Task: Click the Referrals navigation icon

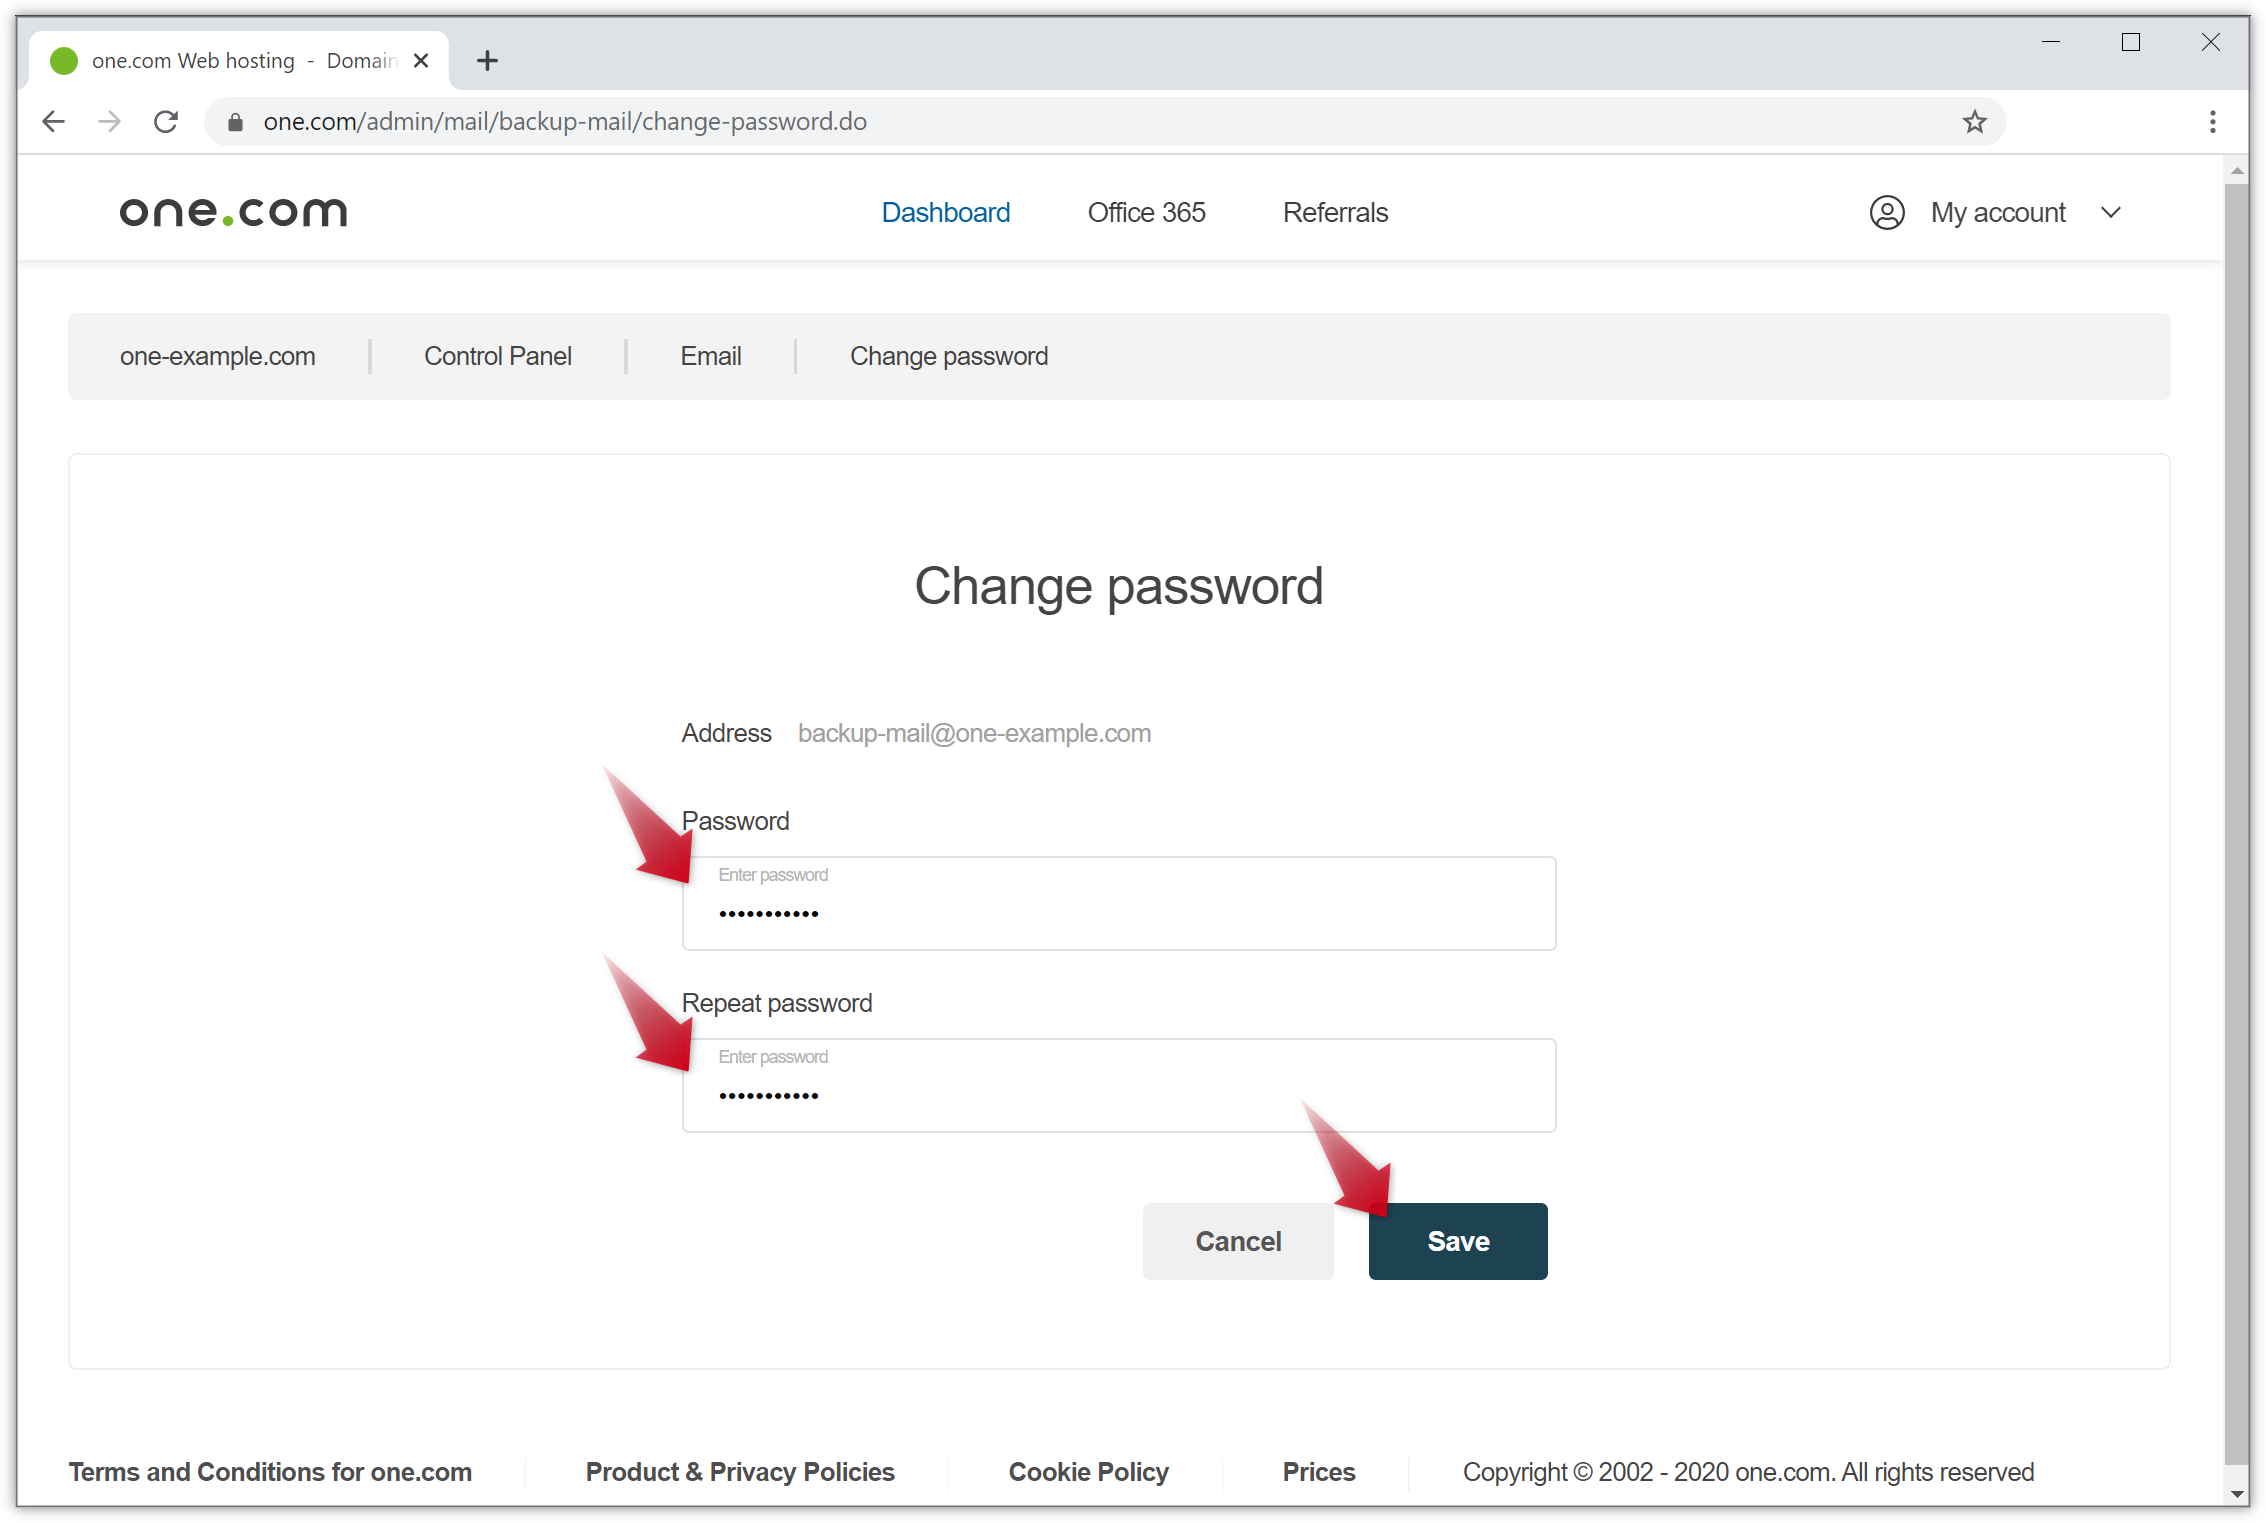Action: (x=1336, y=212)
